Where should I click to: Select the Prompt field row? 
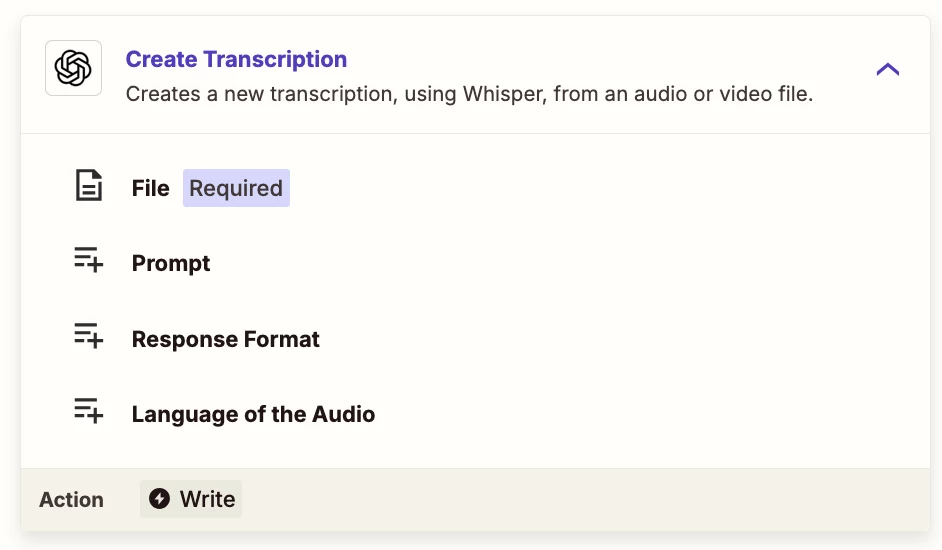click(475, 263)
